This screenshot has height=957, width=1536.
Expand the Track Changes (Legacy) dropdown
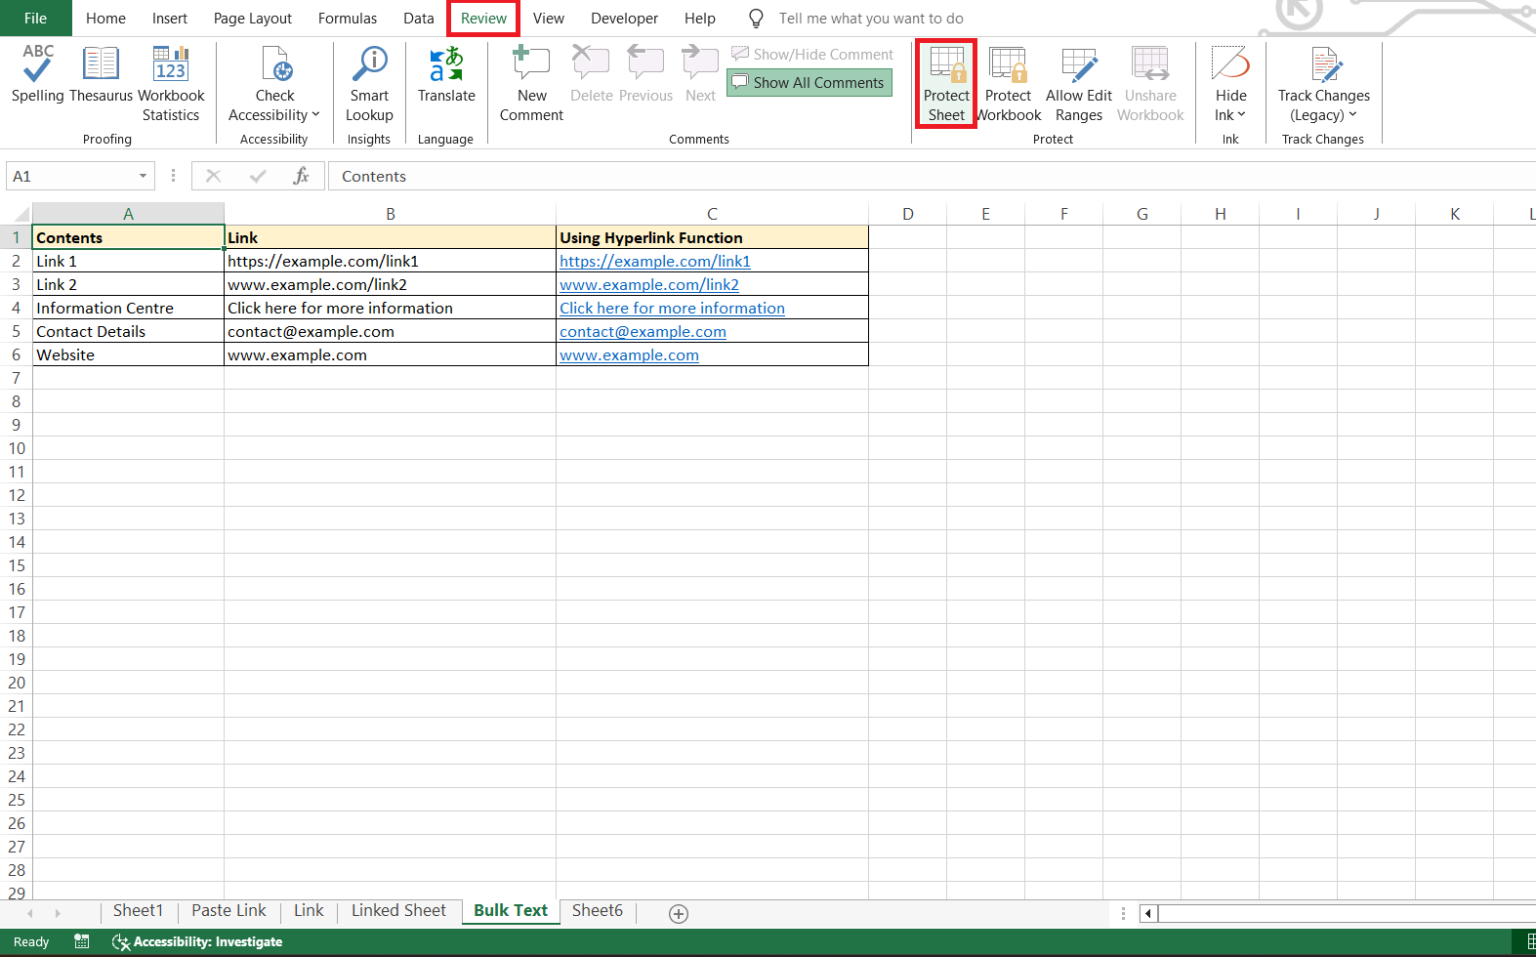point(1355,114)
